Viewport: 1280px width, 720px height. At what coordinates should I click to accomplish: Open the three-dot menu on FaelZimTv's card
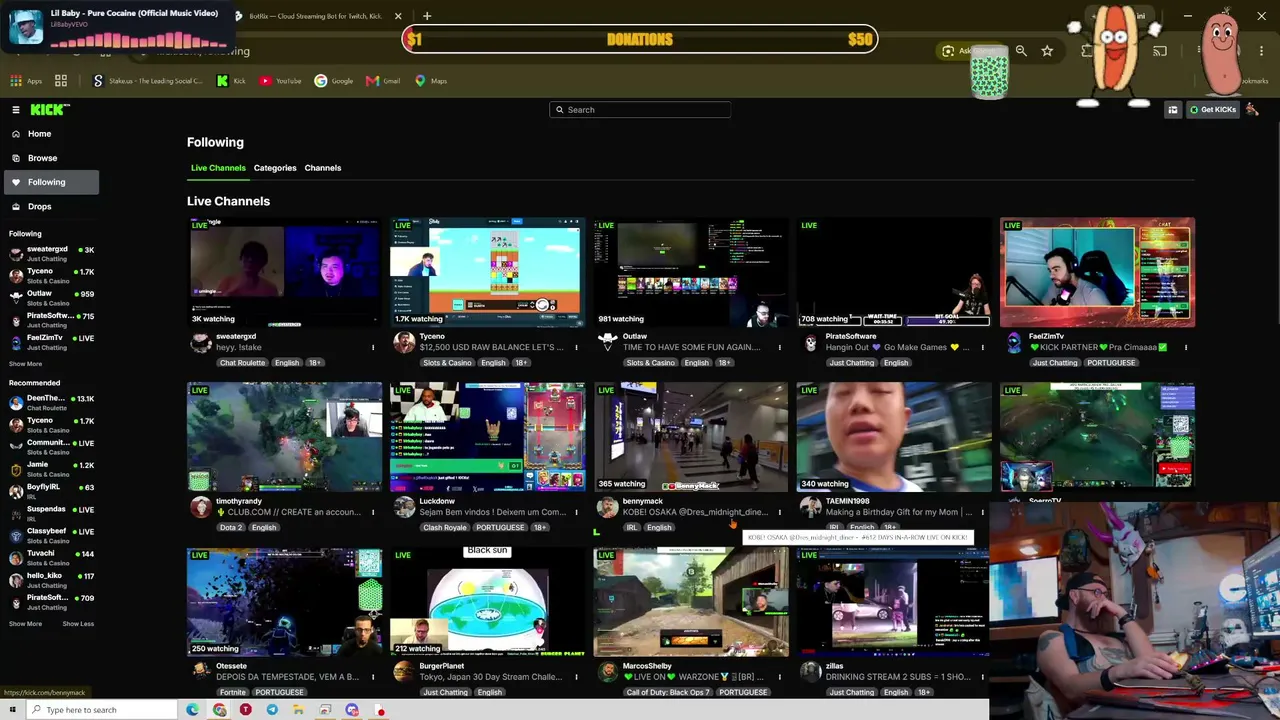coord(1185,348)
